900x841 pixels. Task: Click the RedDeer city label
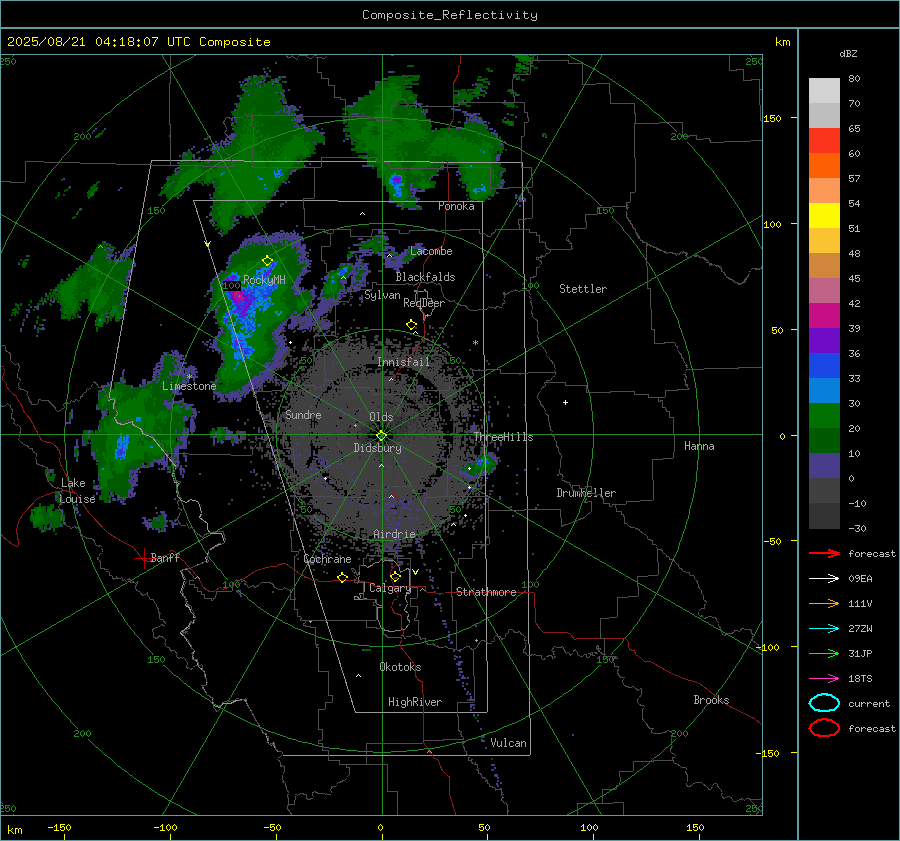pyautogui.click(x=424, y=303)
